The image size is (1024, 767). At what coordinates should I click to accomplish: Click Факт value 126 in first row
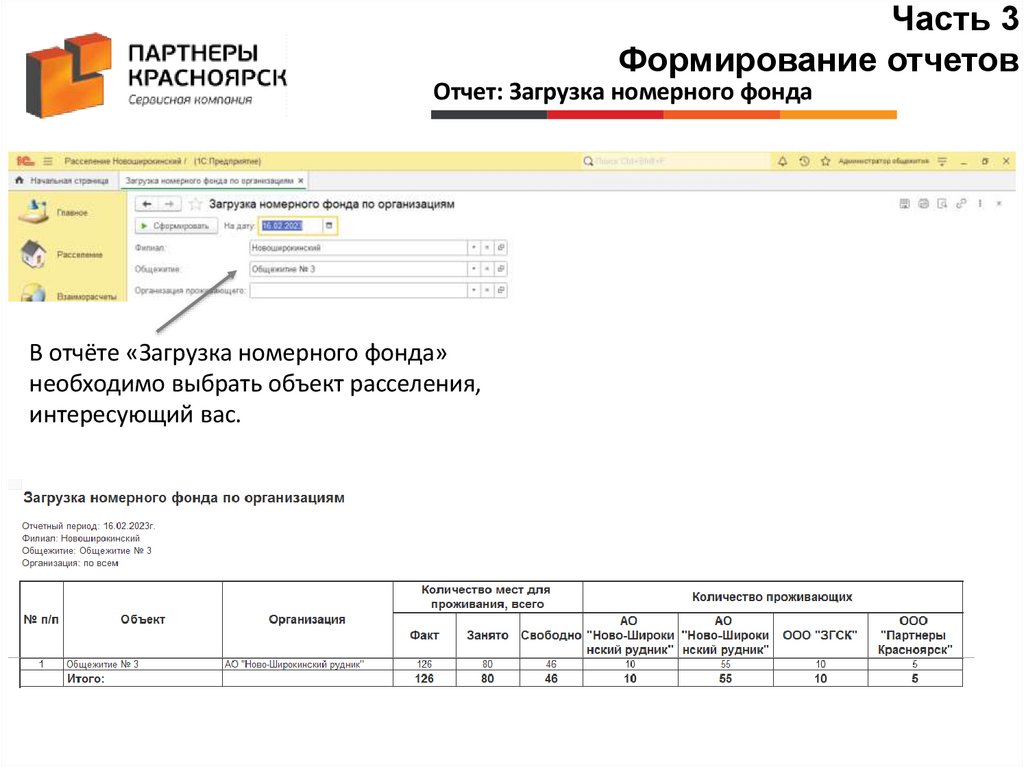424,664
